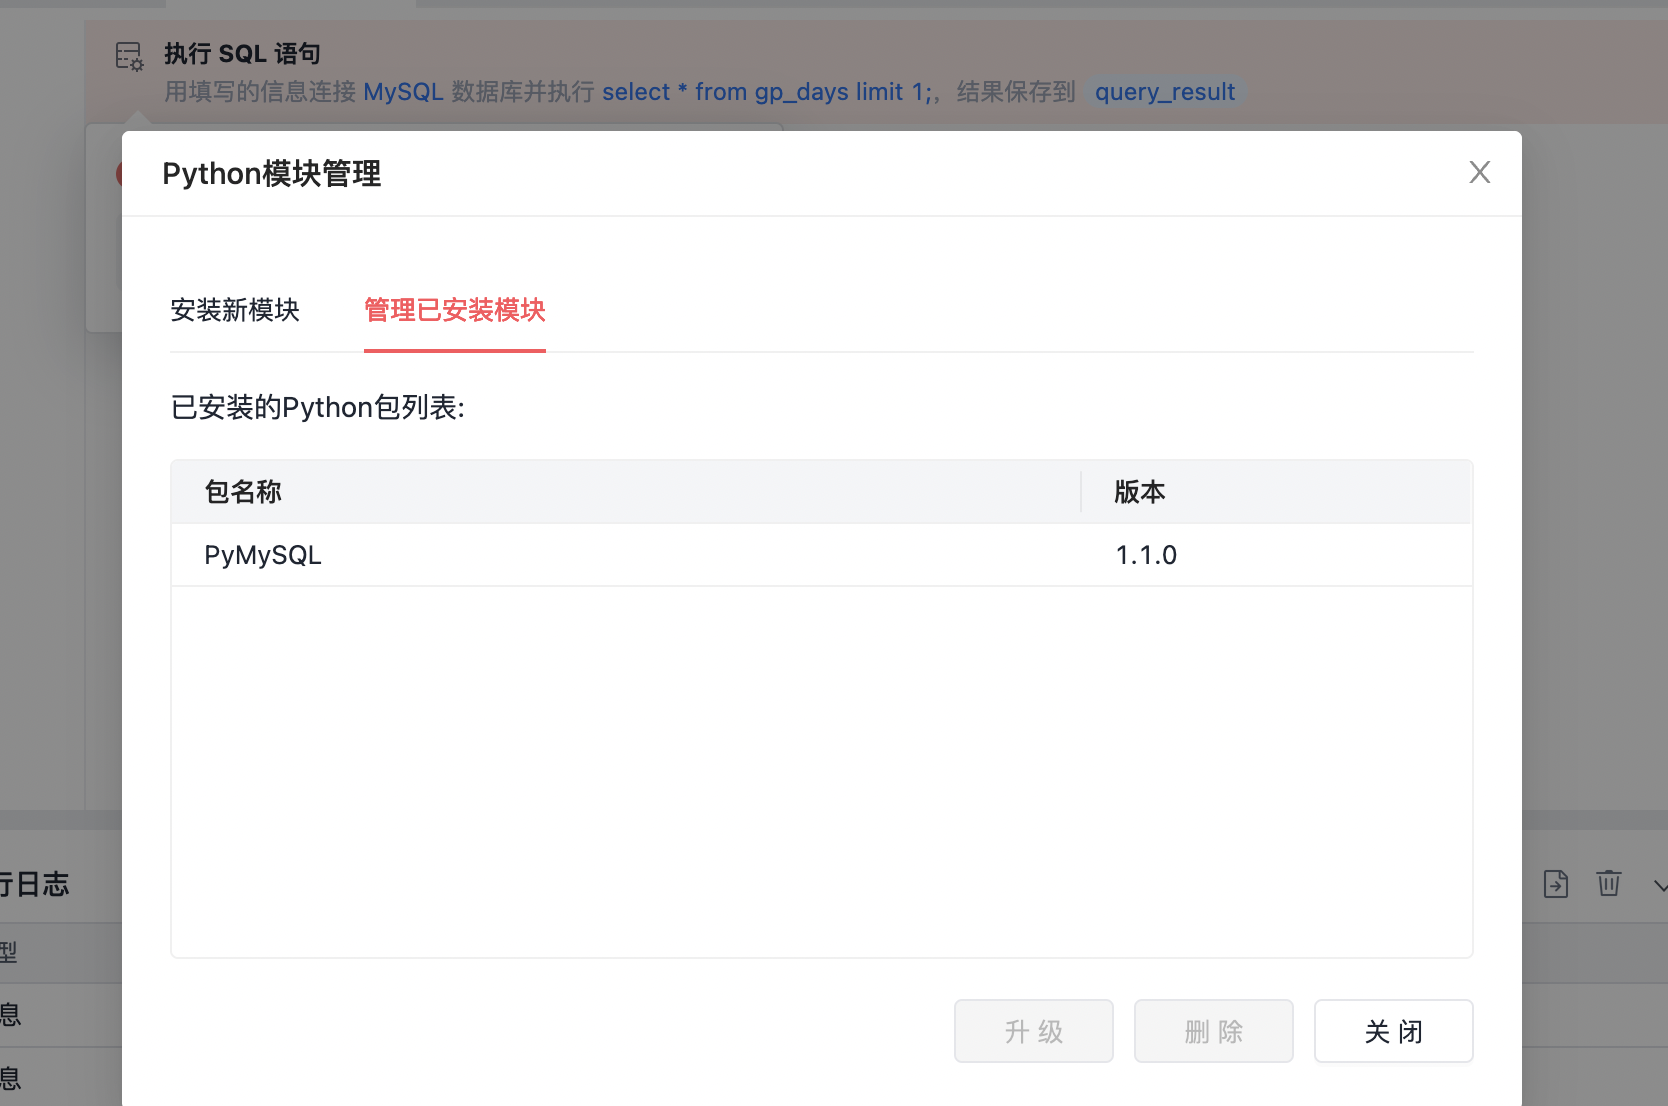
Task: Click the 关闭 button
Action: (x=1394, y=1031)
